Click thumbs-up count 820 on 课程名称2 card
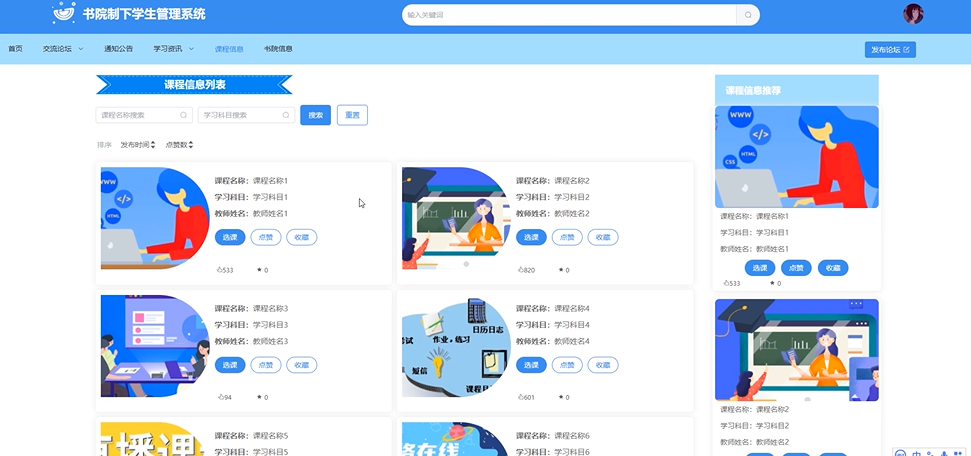Viewport: 971px width, 456px height. click(526, 270)
